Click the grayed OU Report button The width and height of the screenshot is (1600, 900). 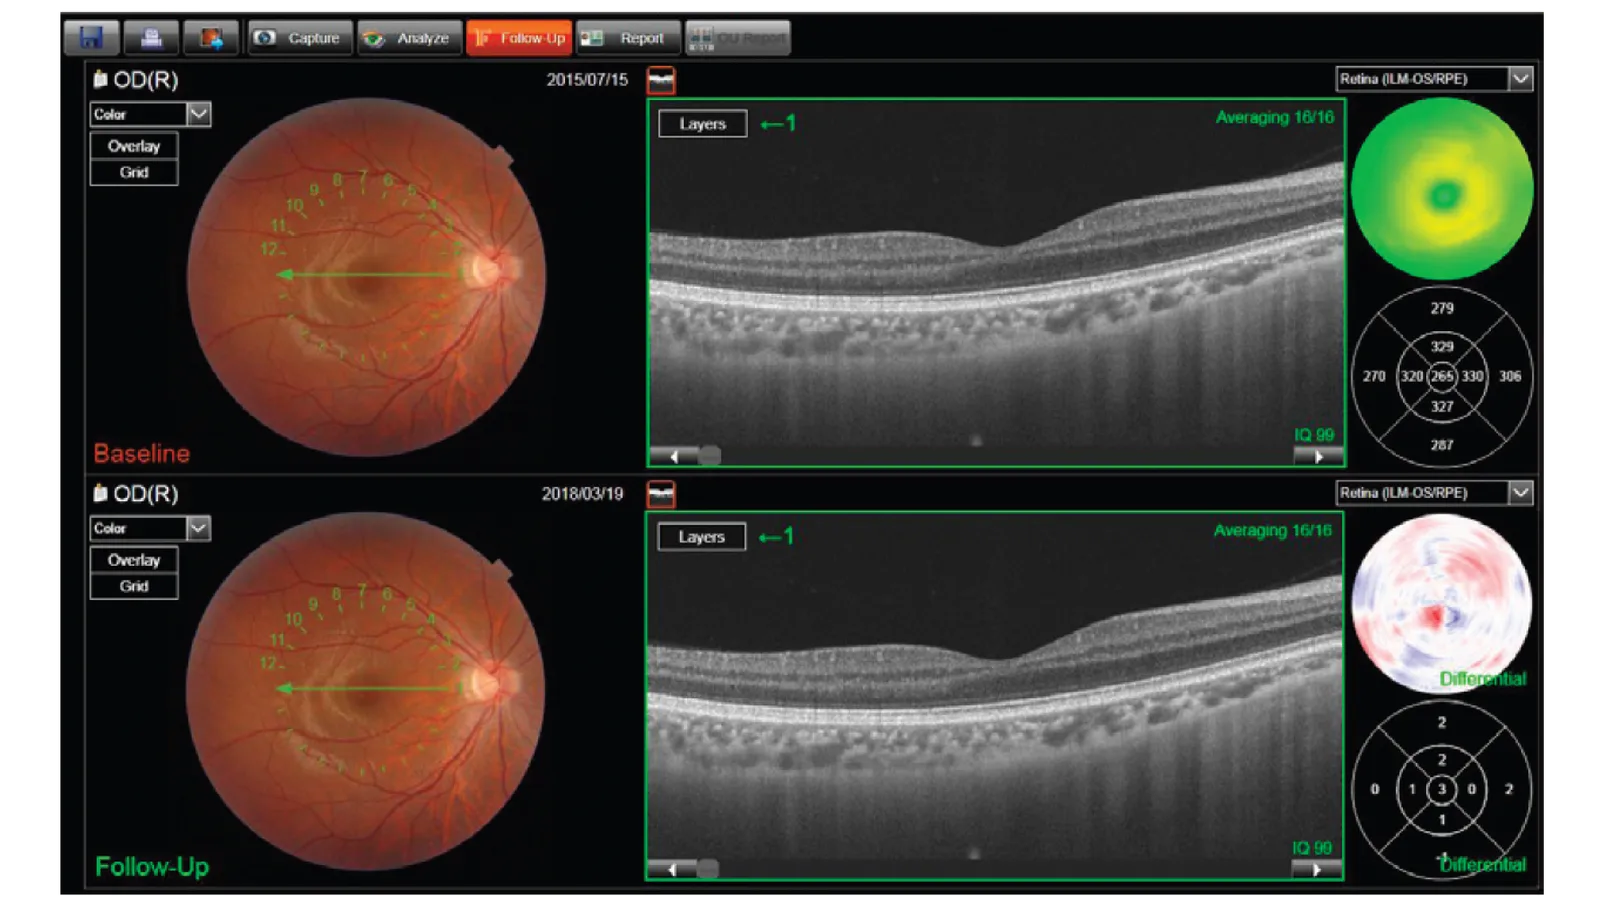(738, 38)
